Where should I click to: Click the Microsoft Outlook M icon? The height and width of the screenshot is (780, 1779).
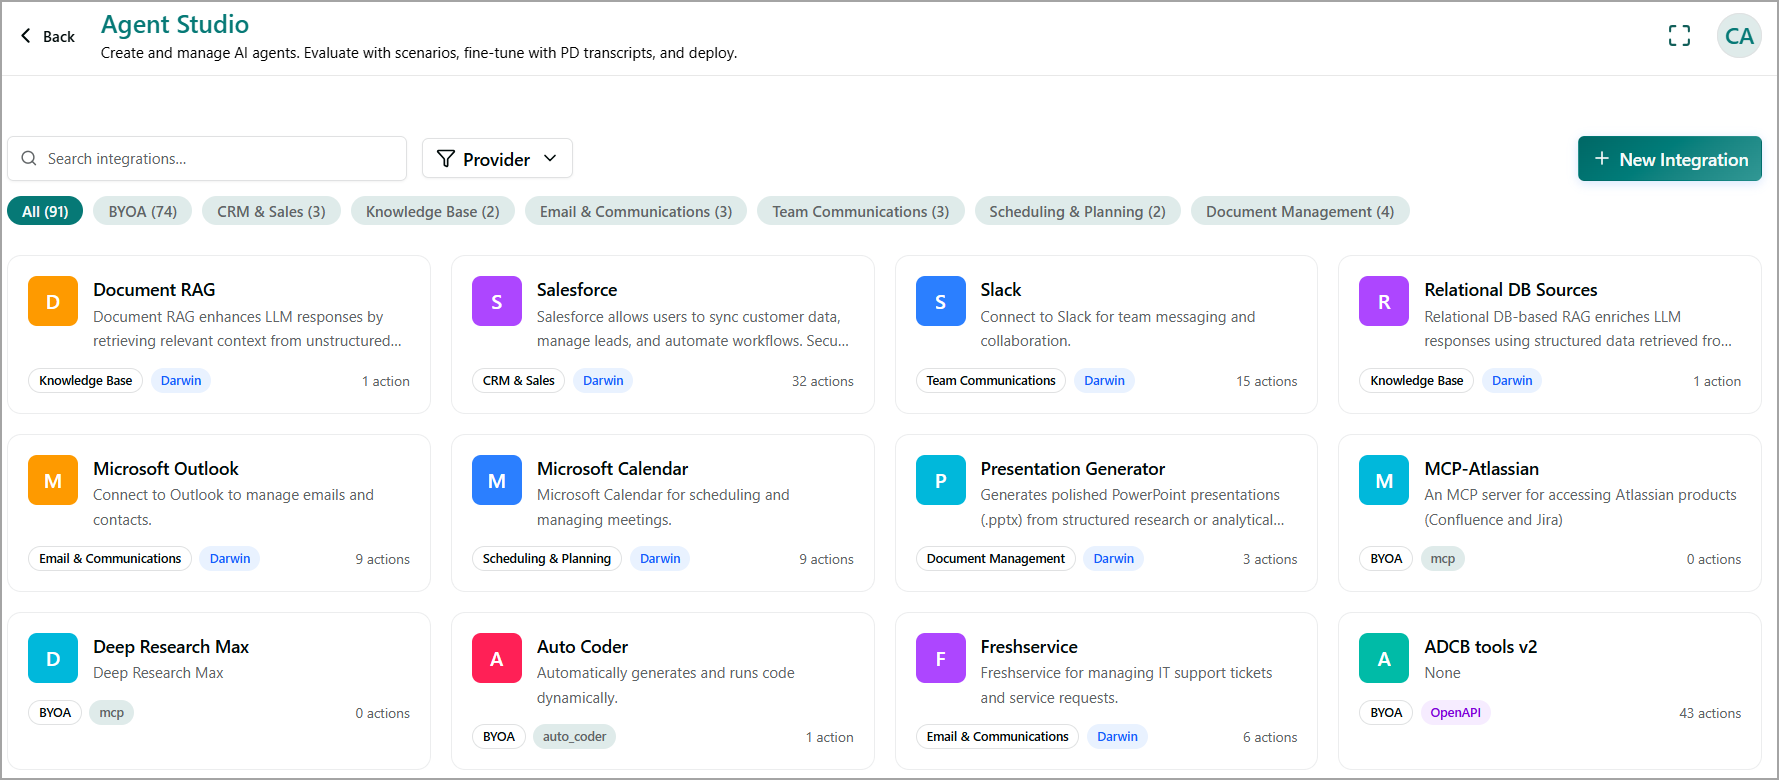tap(53, 480)
